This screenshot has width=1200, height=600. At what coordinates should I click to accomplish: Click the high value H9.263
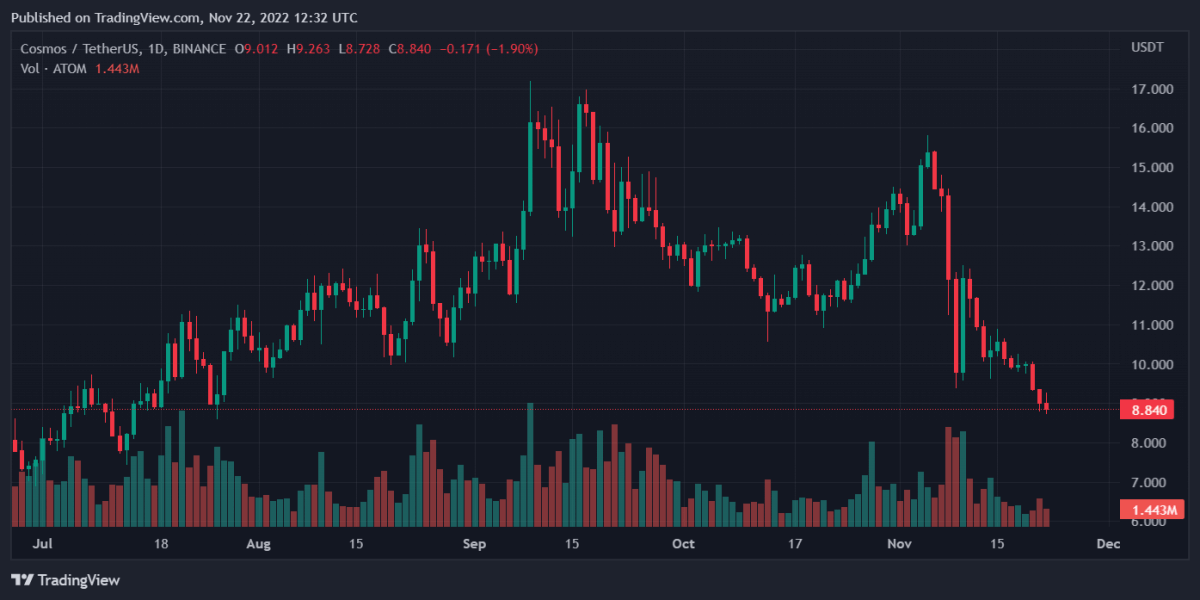(x=310, y=48)
